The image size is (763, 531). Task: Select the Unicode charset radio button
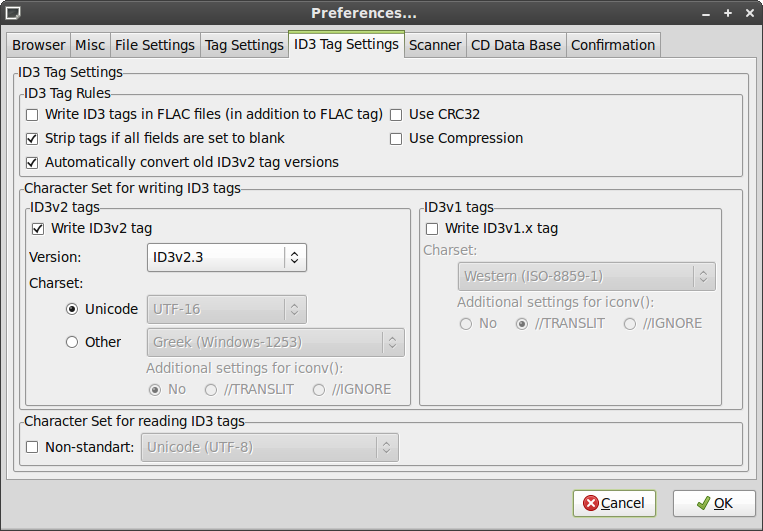(72, 310)
